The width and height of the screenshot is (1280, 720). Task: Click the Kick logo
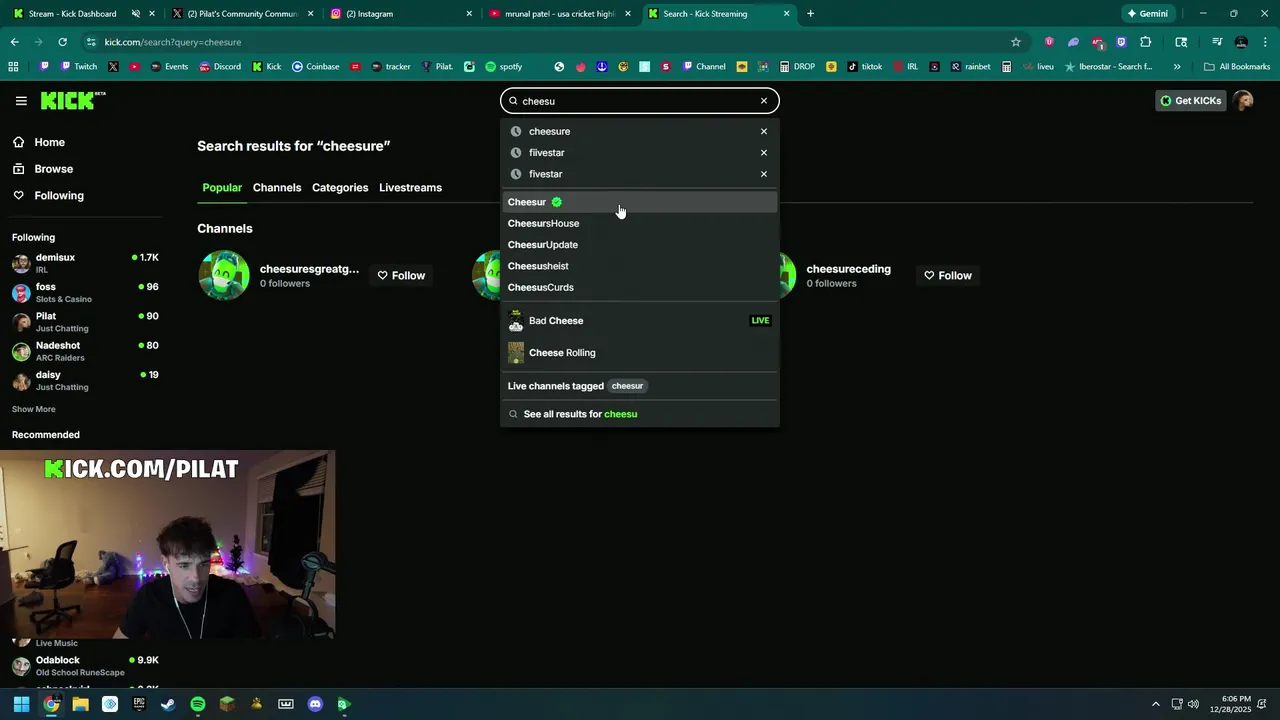[x=72, y=100]
